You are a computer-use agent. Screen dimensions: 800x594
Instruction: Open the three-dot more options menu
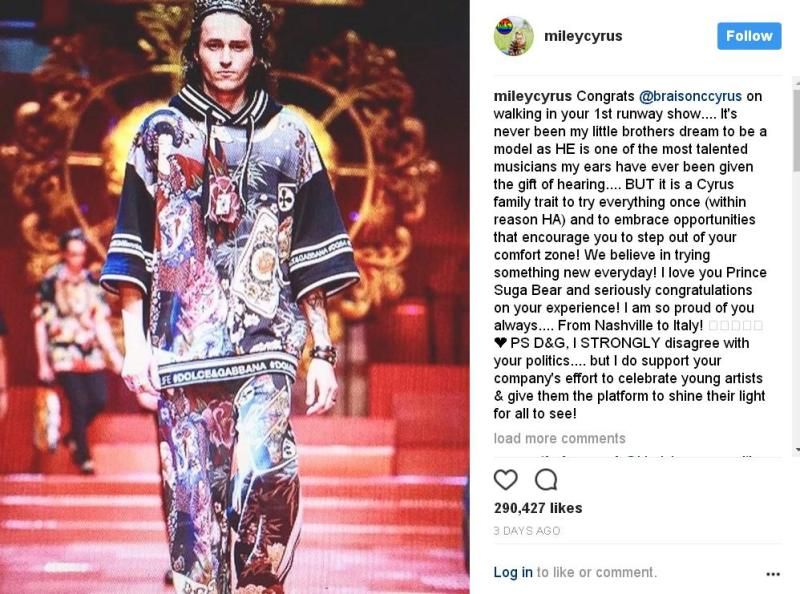click(773, 574)
